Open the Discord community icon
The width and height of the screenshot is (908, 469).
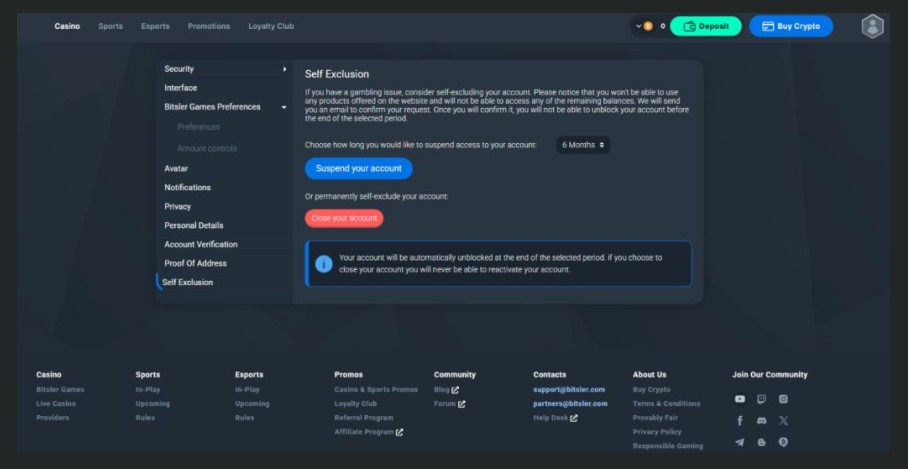[x=762, y=421]
